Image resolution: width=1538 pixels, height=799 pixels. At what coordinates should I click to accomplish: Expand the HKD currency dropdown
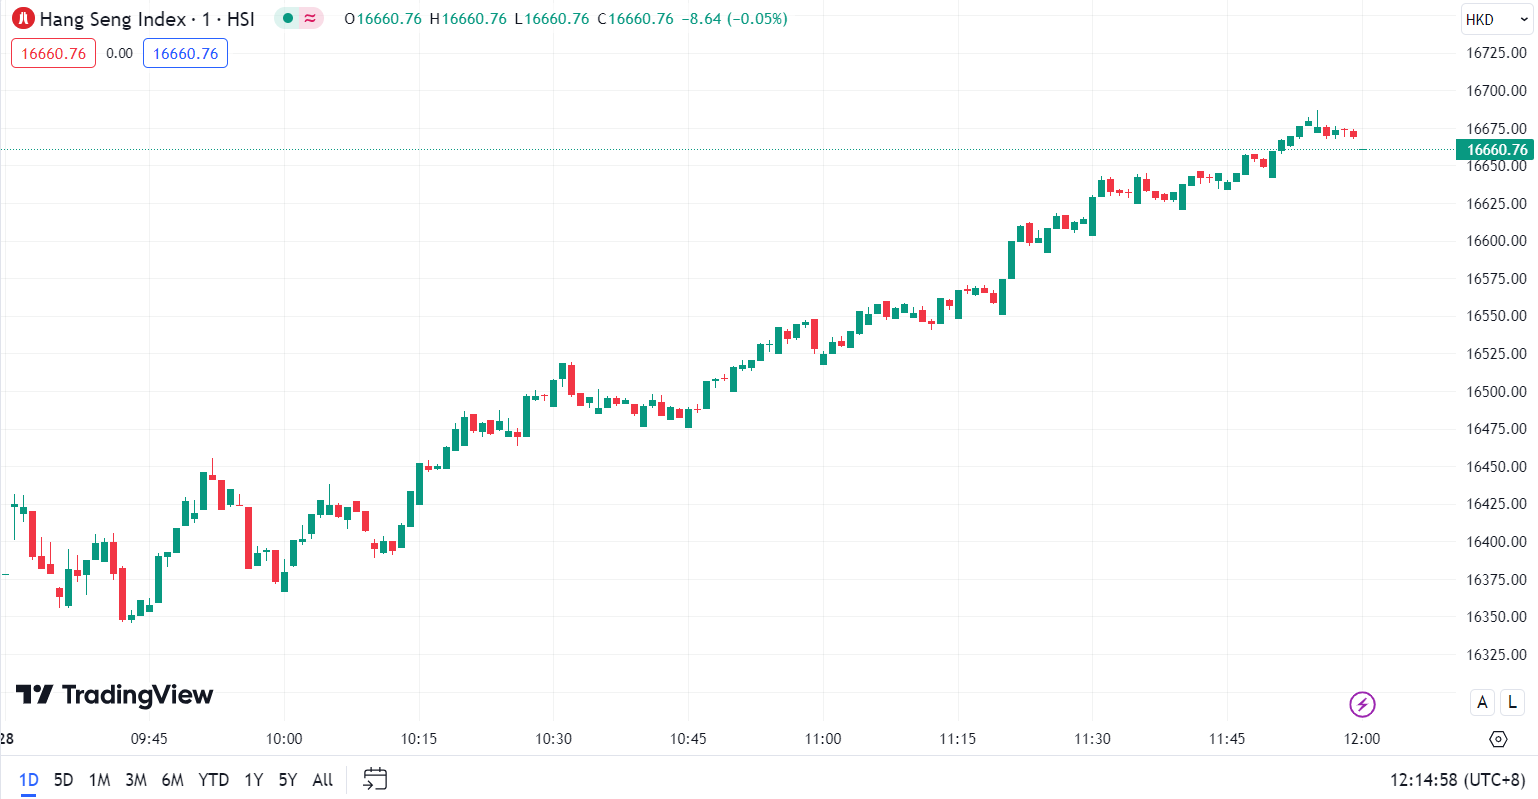point(1496,20)
